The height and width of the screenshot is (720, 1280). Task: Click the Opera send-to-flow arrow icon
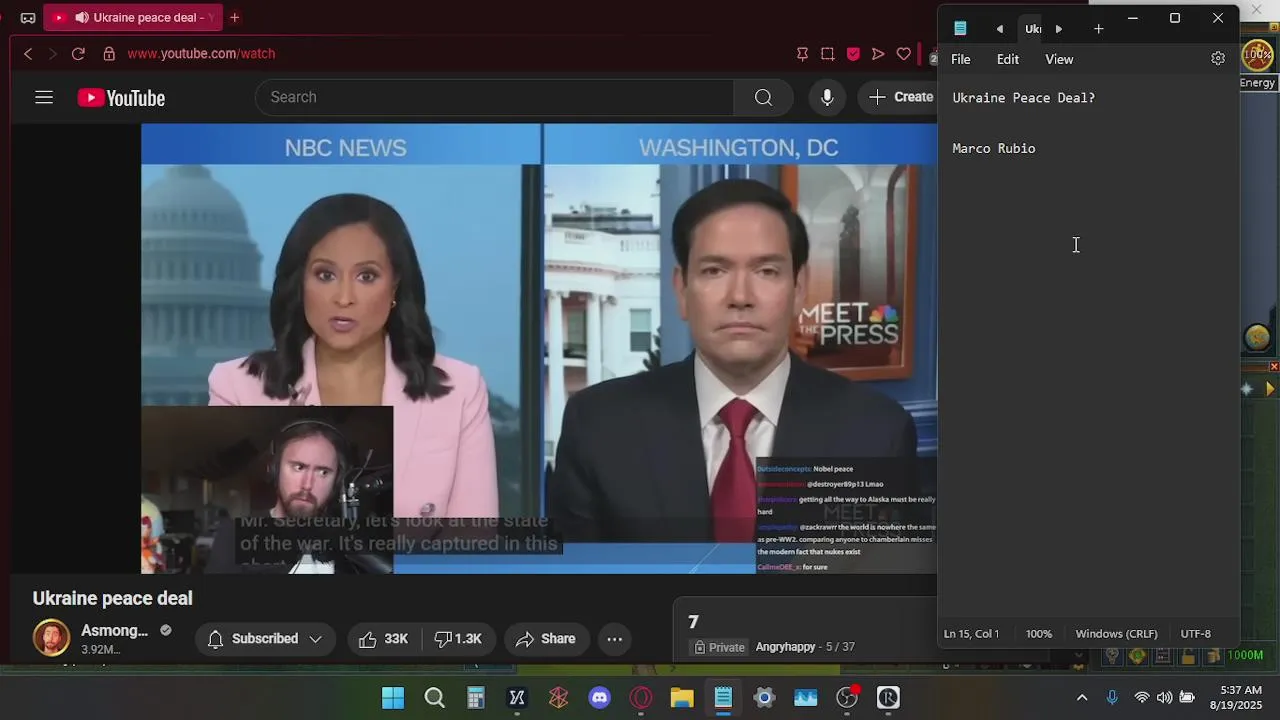coord(878,53)
